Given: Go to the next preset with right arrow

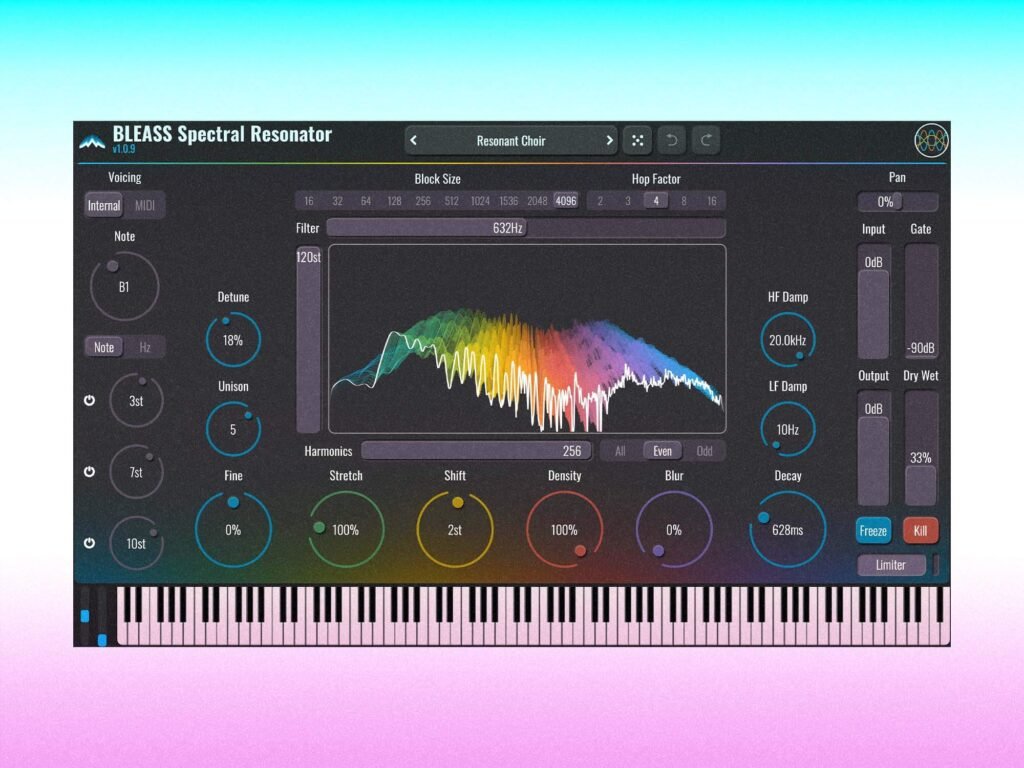Looking at the screenshot, I should [609, 140].
